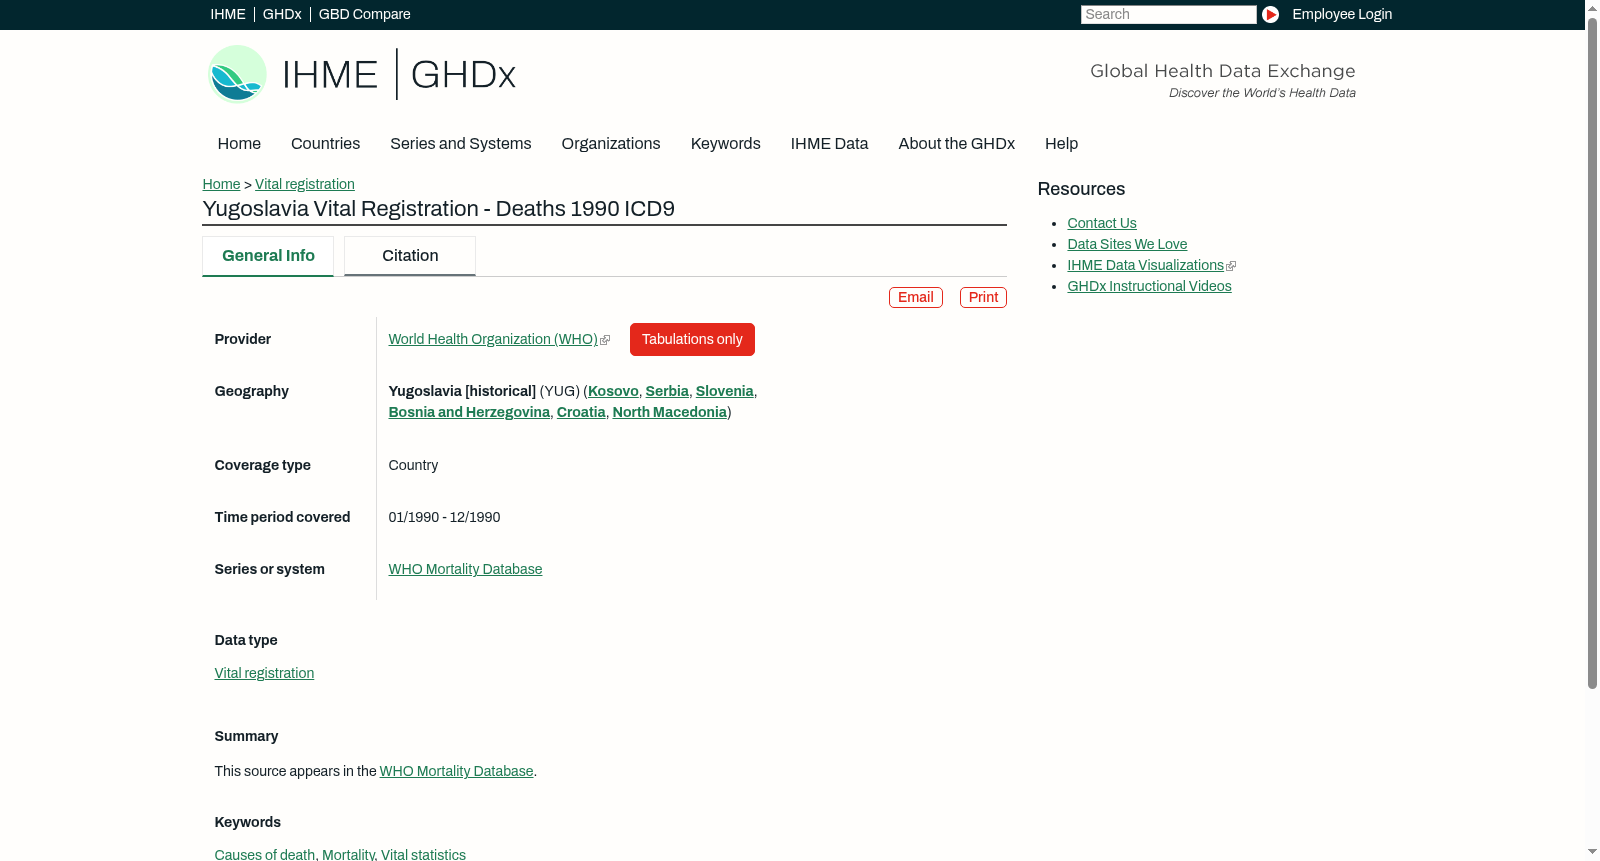Open Contact Us resource link

coord(1102,224)
